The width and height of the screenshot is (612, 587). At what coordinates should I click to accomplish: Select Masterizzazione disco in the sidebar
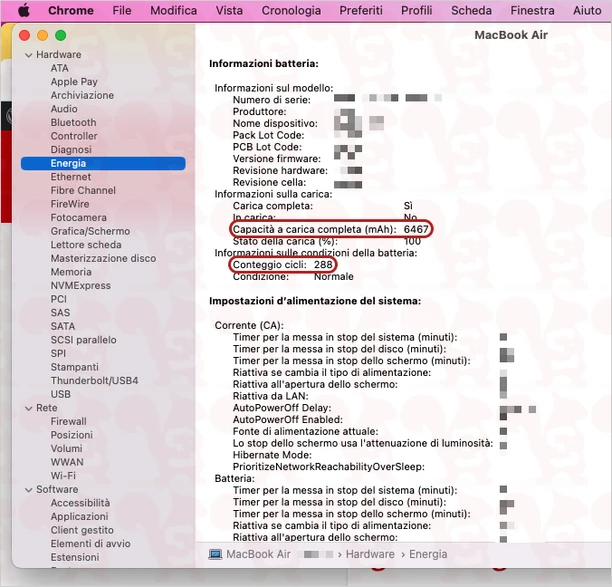[x=103, y=258]
